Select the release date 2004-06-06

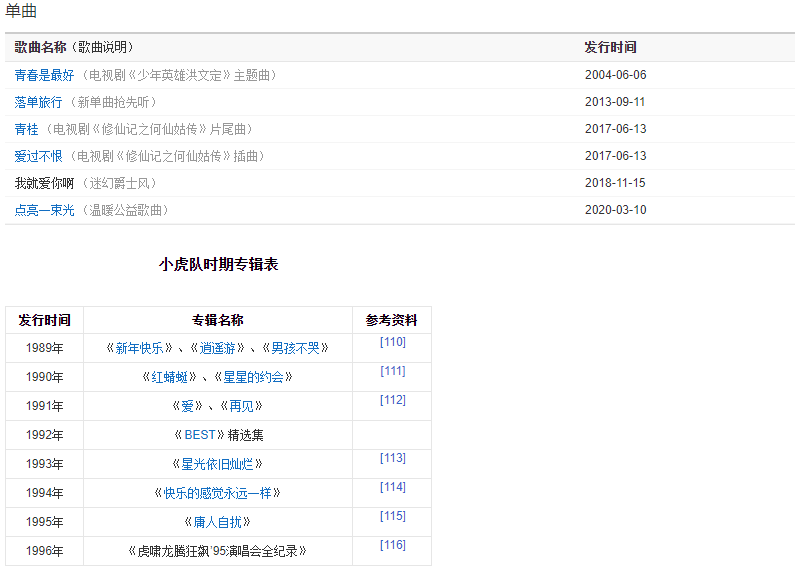tap(616, 75)
